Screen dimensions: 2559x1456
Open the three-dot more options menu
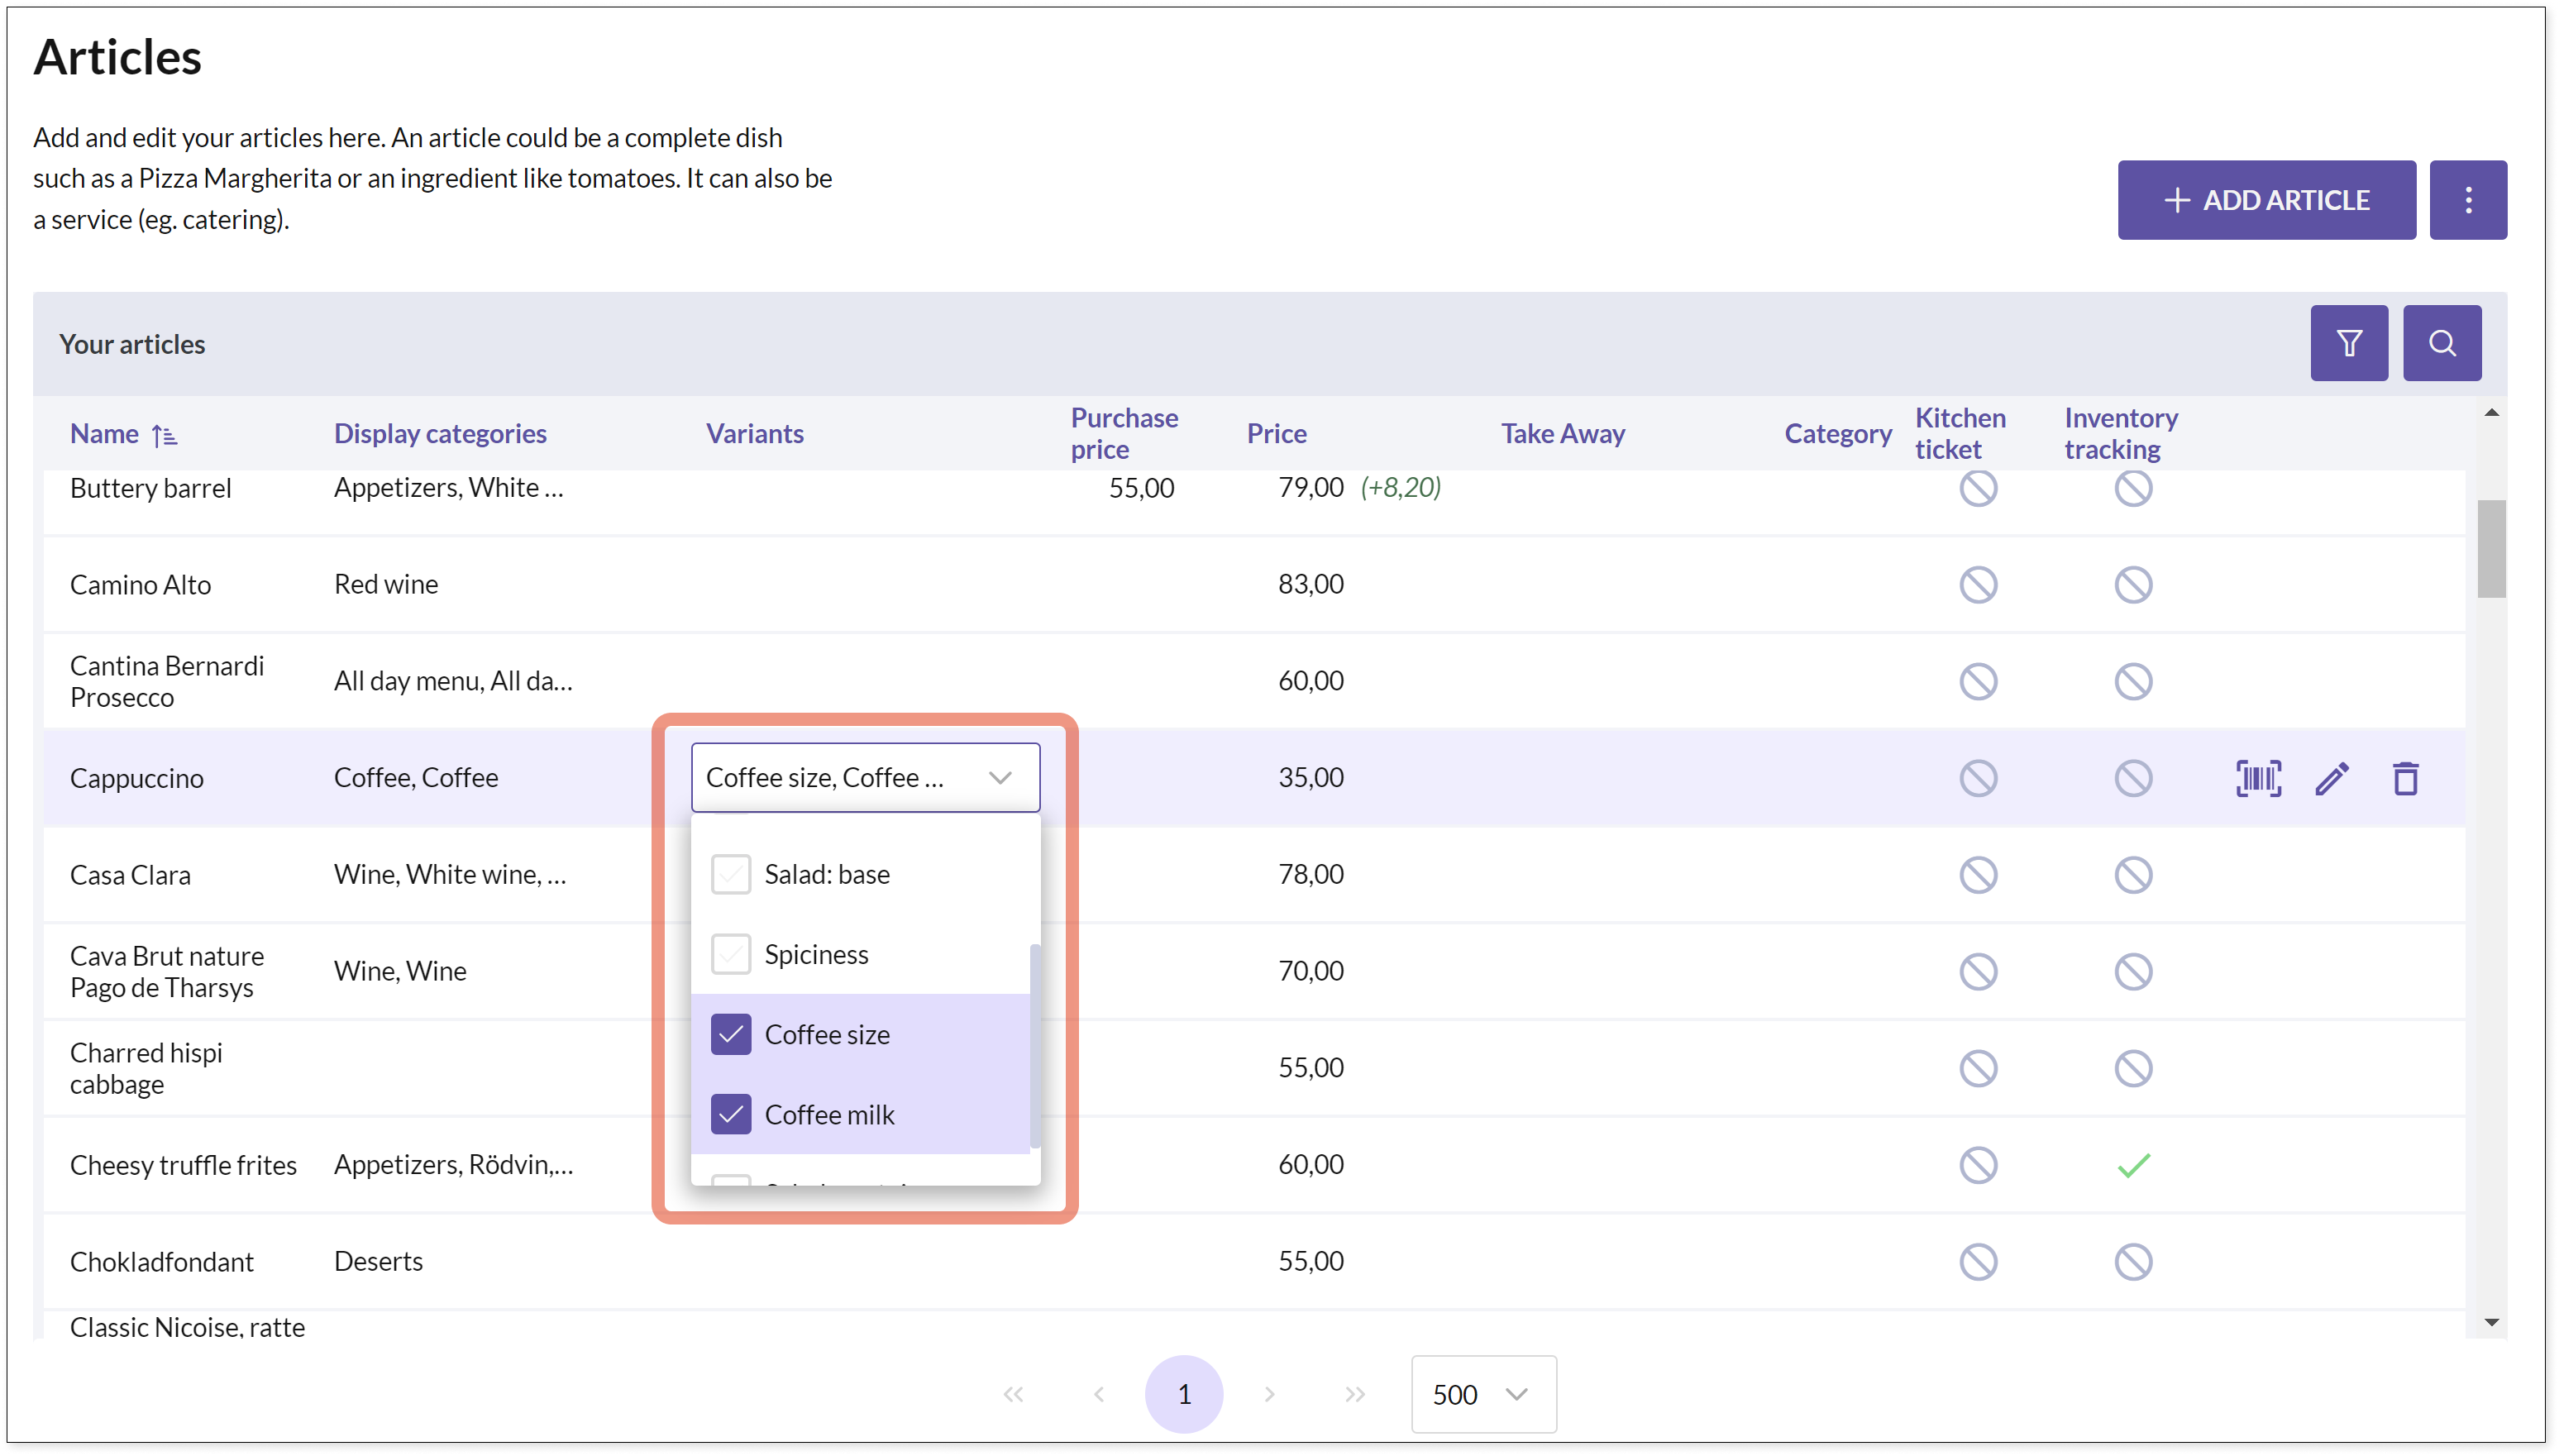(2467, 200)
